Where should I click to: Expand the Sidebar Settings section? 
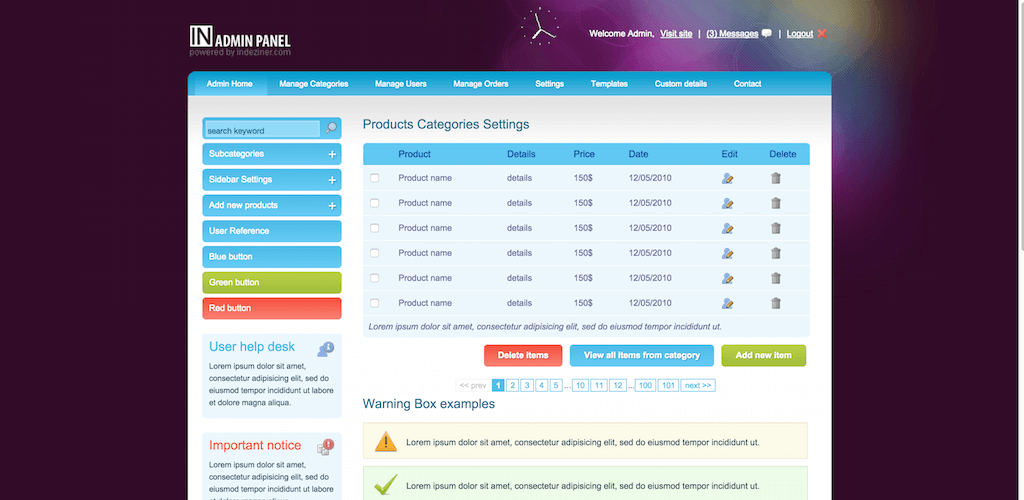point(272,180)
